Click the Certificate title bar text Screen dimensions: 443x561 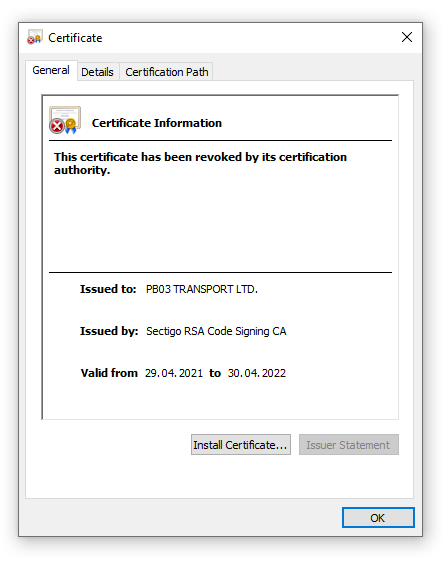tap(75, 38)
